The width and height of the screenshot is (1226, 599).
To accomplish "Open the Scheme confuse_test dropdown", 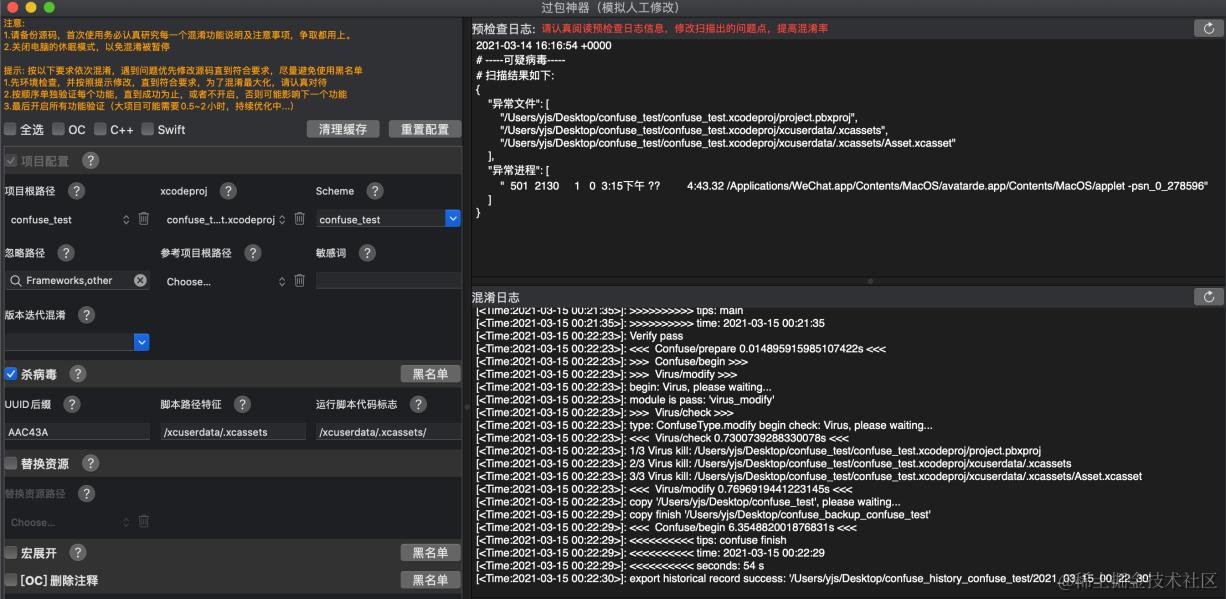I will point(388,218).
